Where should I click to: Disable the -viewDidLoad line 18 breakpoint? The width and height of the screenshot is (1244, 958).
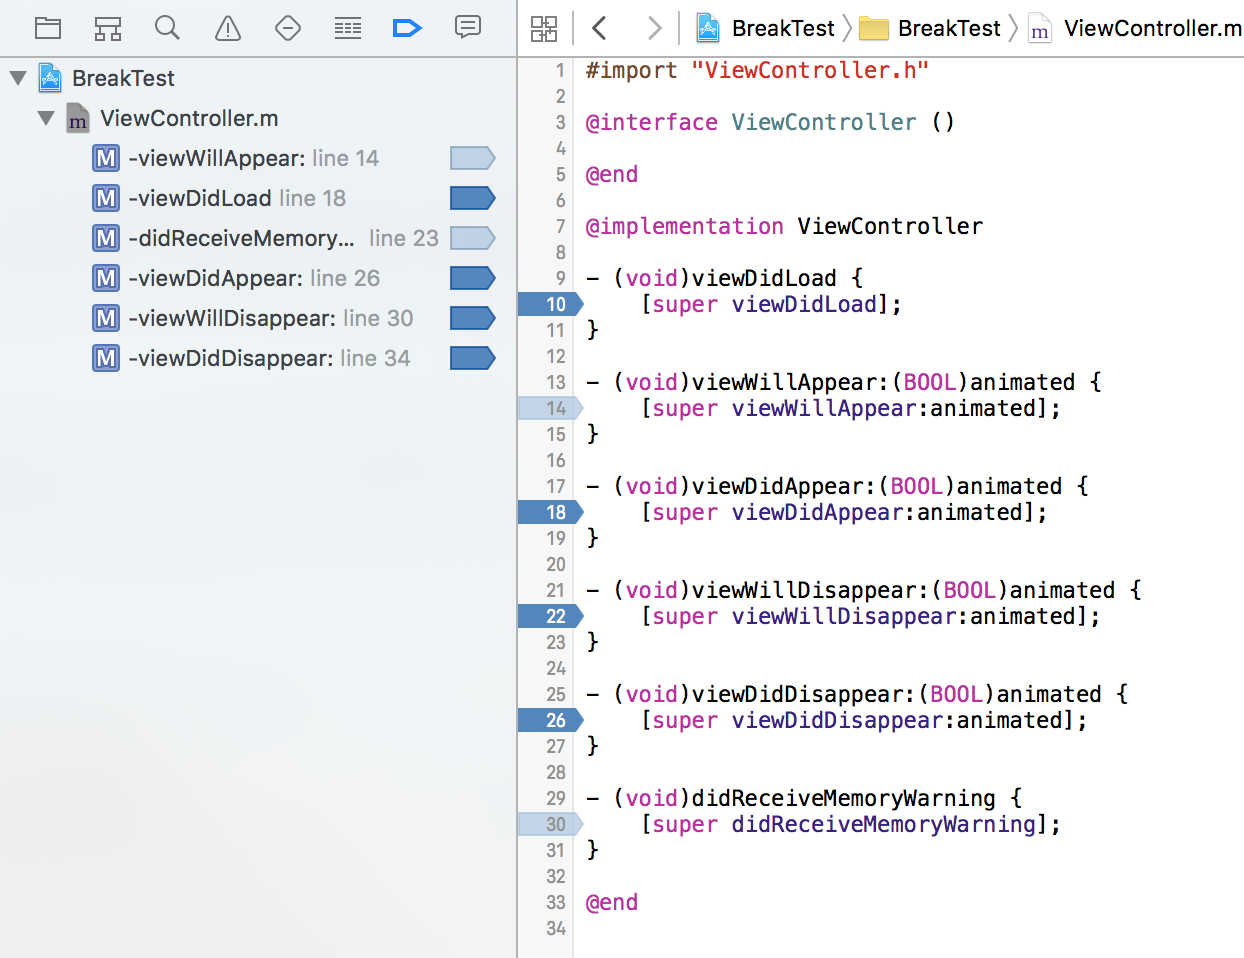point(472,198)
